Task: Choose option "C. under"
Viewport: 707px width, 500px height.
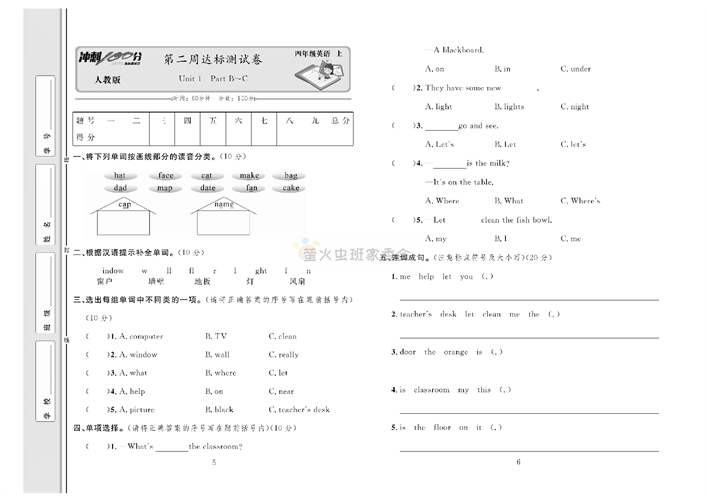Action: [x=575, y=69]
